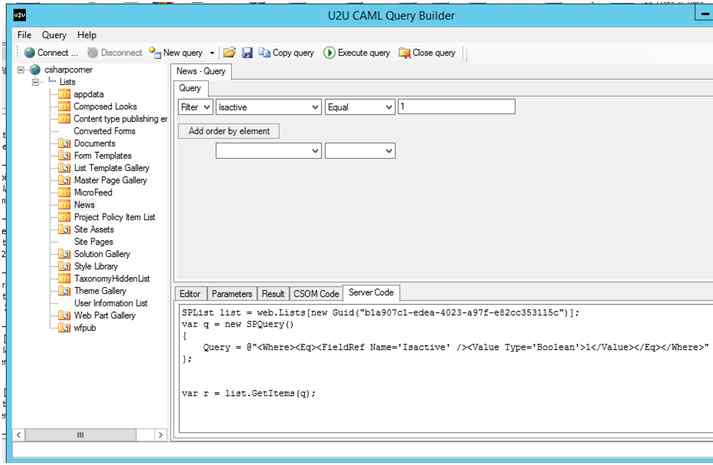Select the News - Query tab
713x465 pixels.
(201, 71)
